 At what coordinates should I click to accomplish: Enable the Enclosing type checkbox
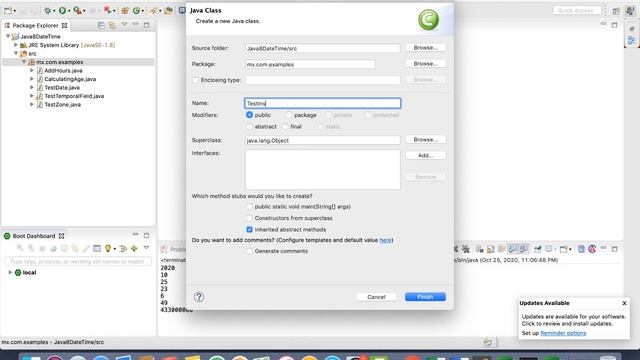[196, 80]
